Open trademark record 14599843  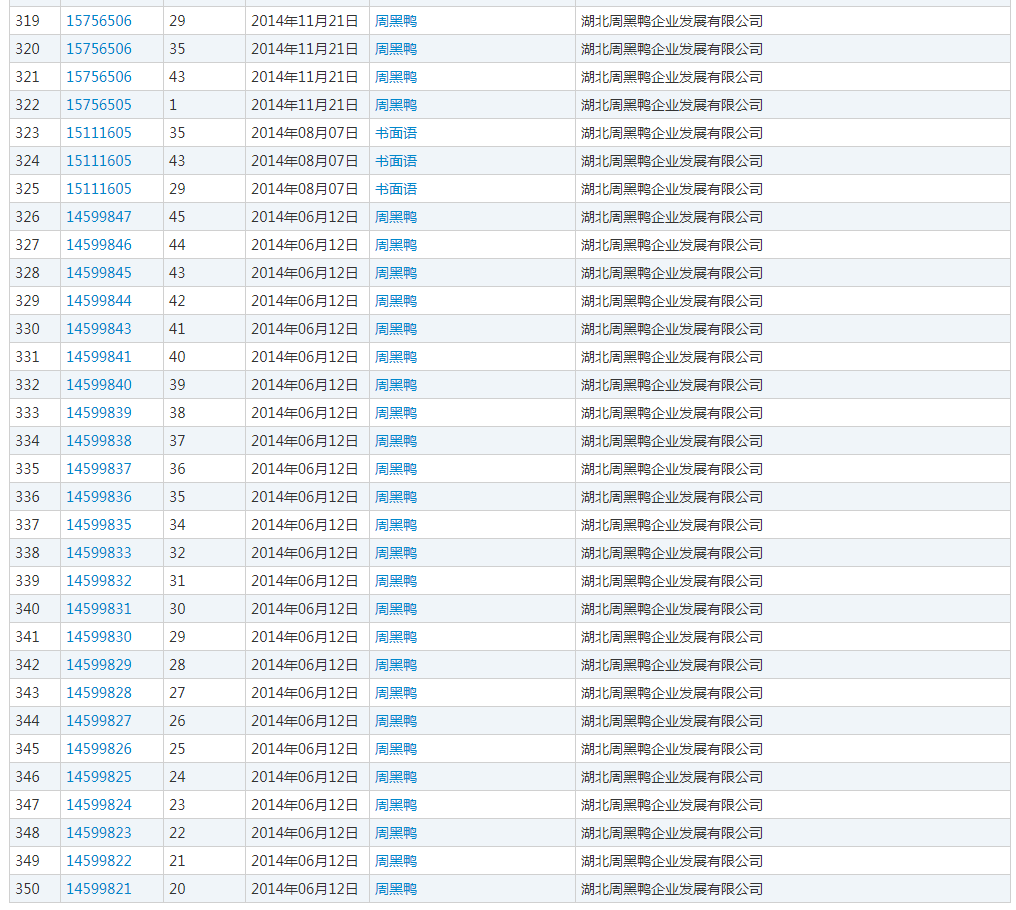point(99,329)
